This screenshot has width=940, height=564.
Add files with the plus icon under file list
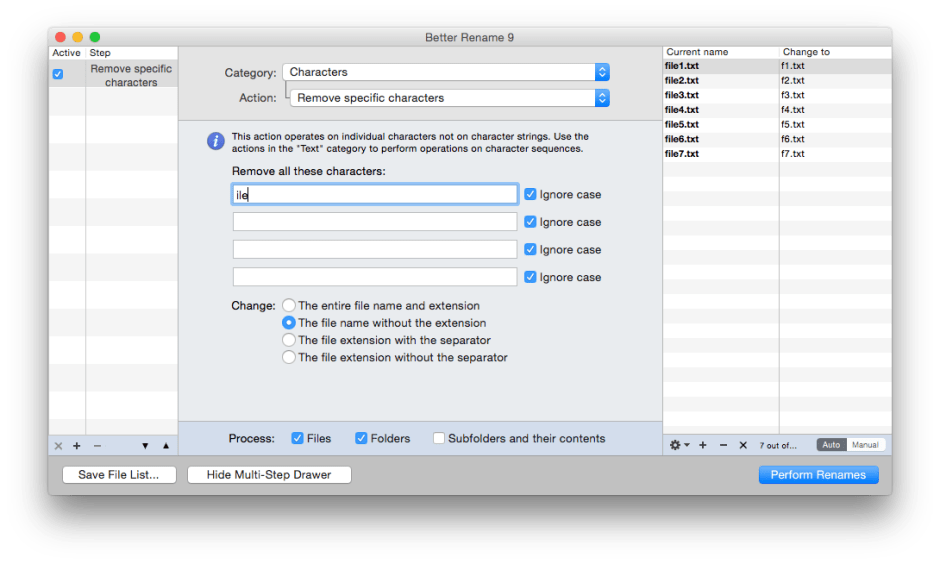pyautogui.click(x=703, y=445)
